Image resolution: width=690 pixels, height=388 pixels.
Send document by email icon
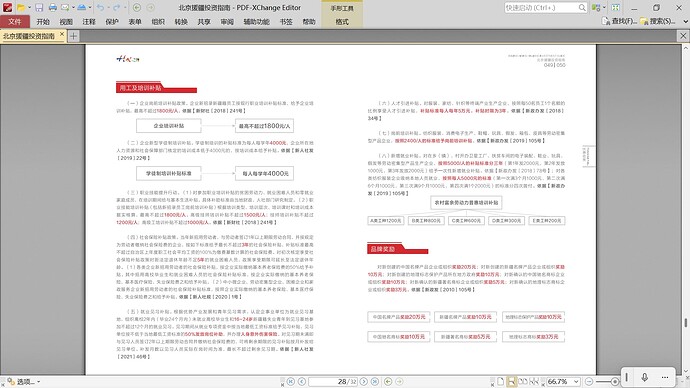[x=65, y=7]
